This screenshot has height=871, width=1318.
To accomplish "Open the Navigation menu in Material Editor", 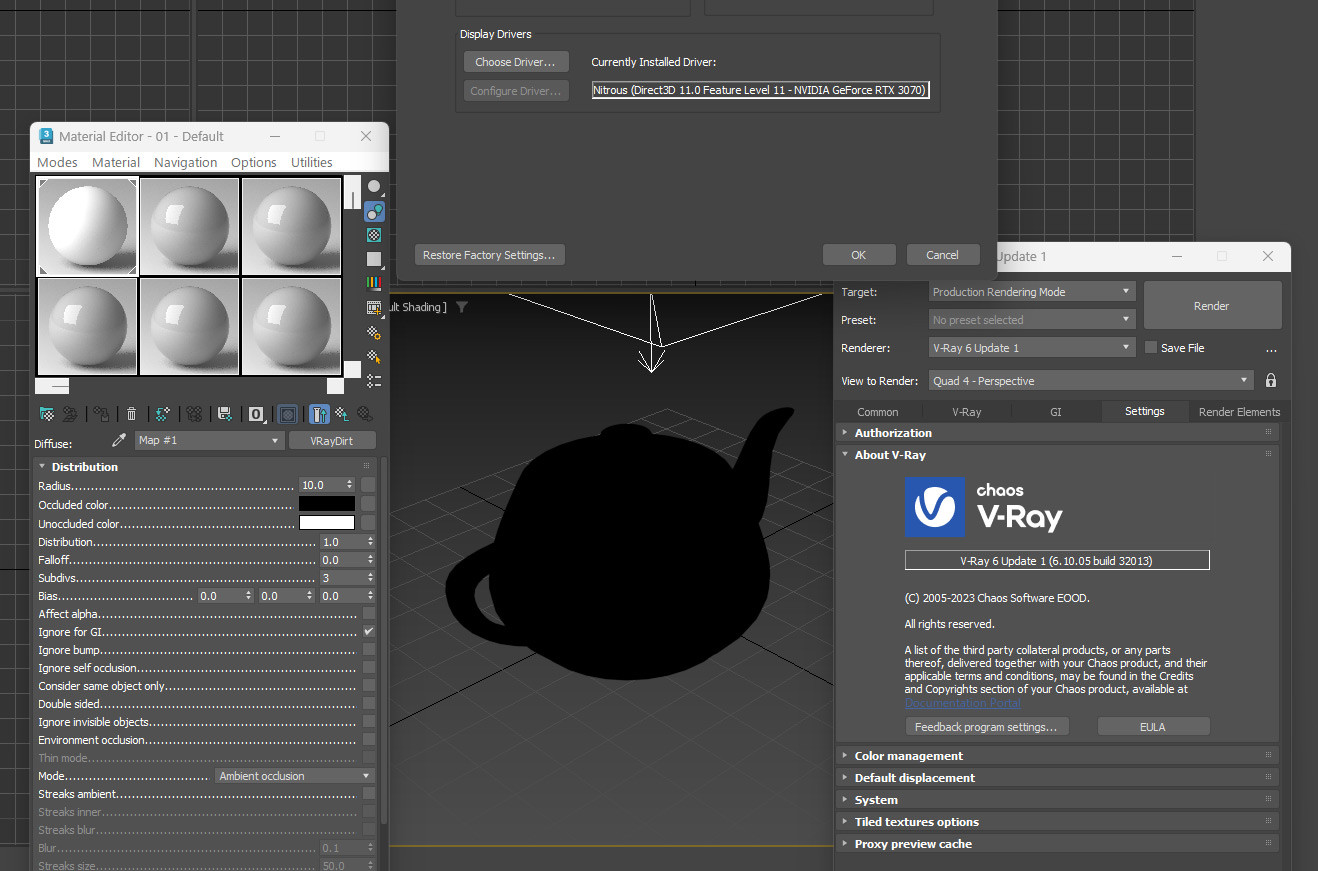I will [x=185, y=162].
